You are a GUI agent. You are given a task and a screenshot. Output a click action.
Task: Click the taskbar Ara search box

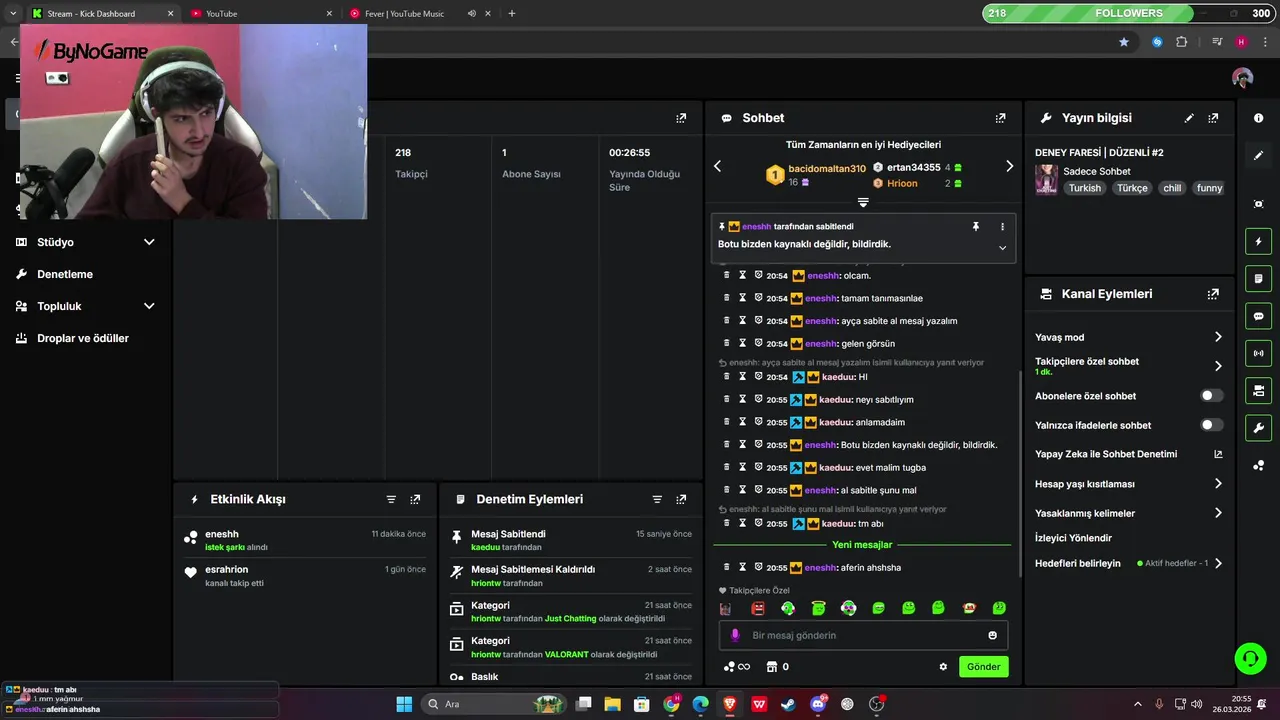492,704
